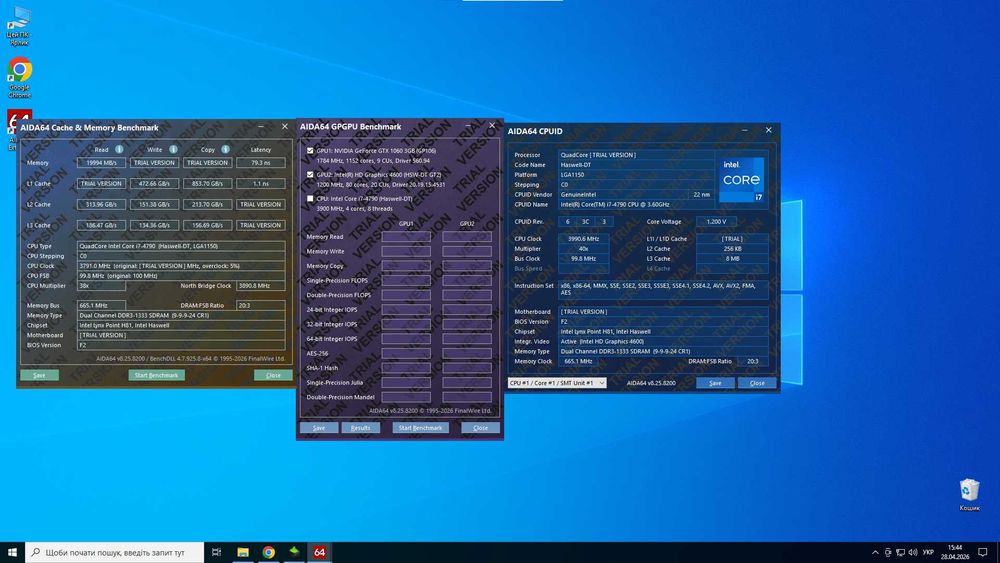Click Save in AIDA64 CPUID window
The width and height of the screenshot is (1000, 563).
(x=715, y=383)
